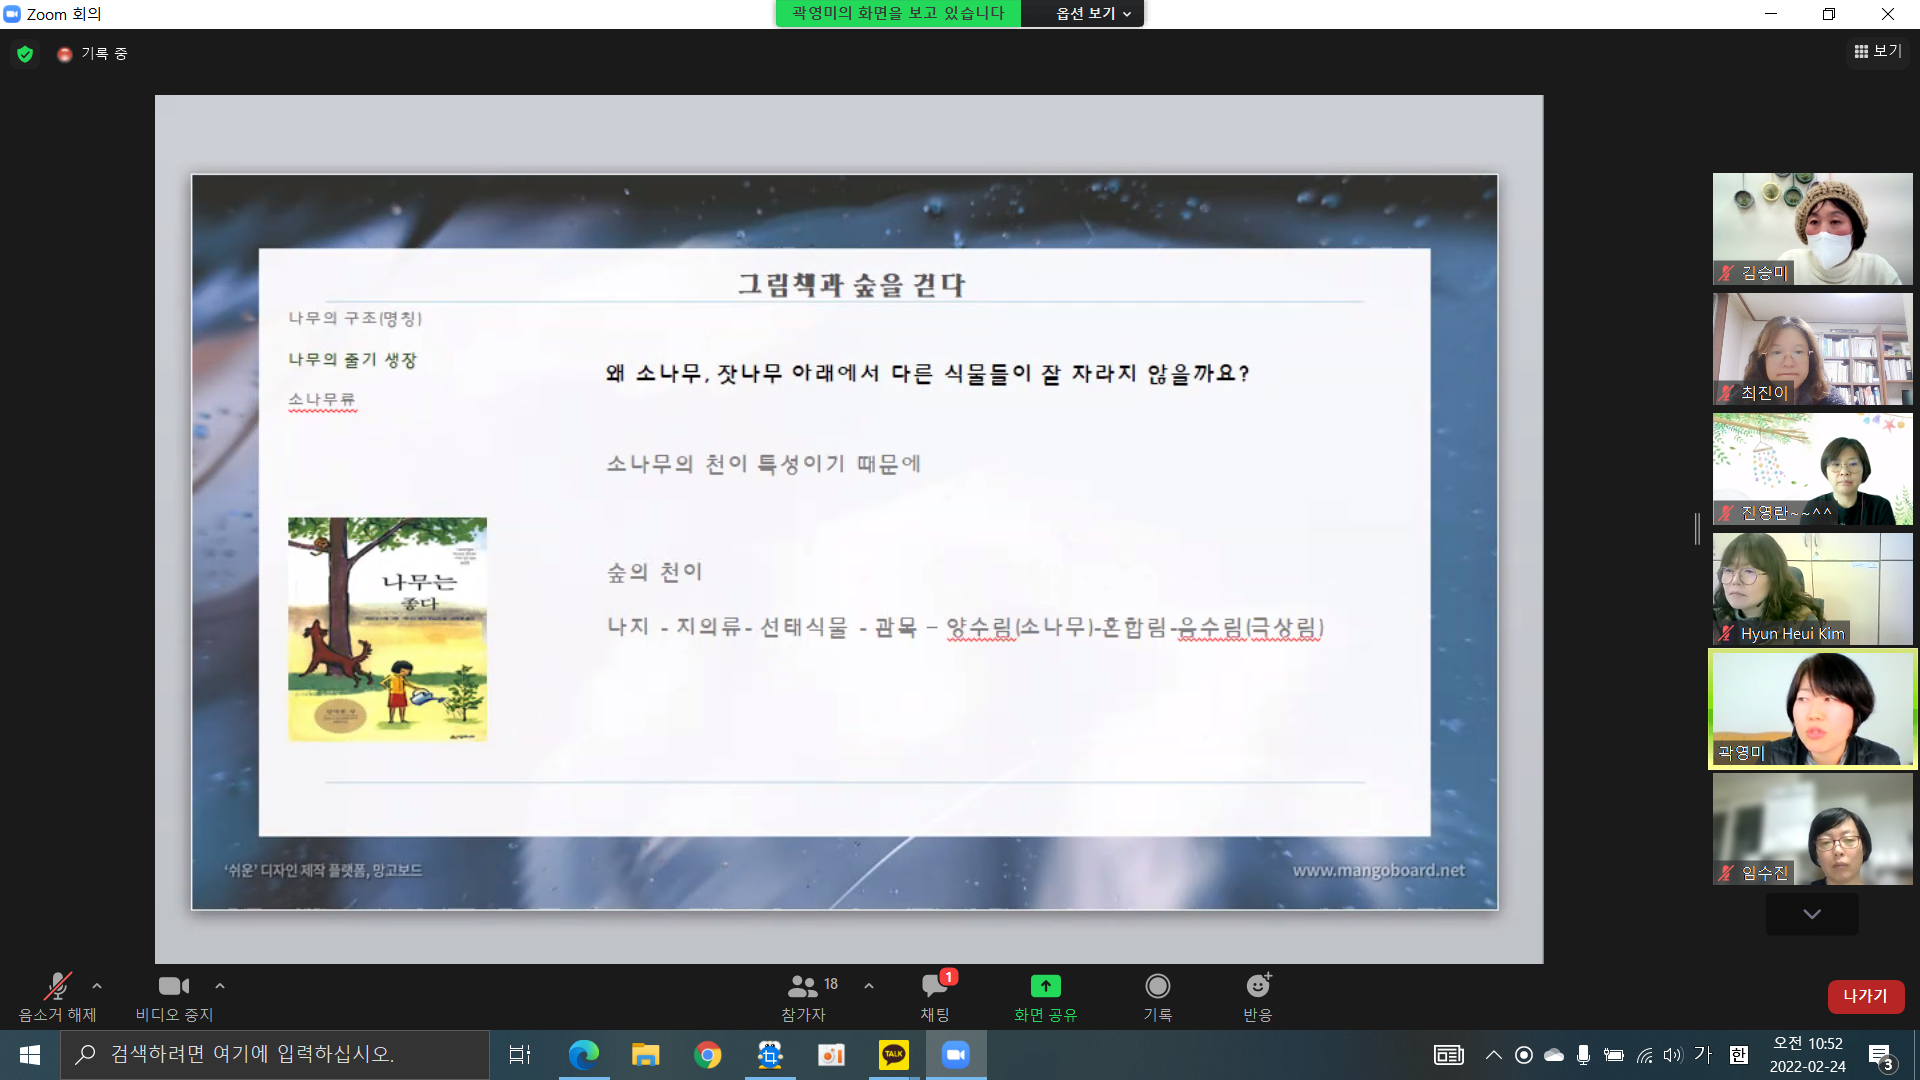Click green encryption shield icon

[25, 54]
